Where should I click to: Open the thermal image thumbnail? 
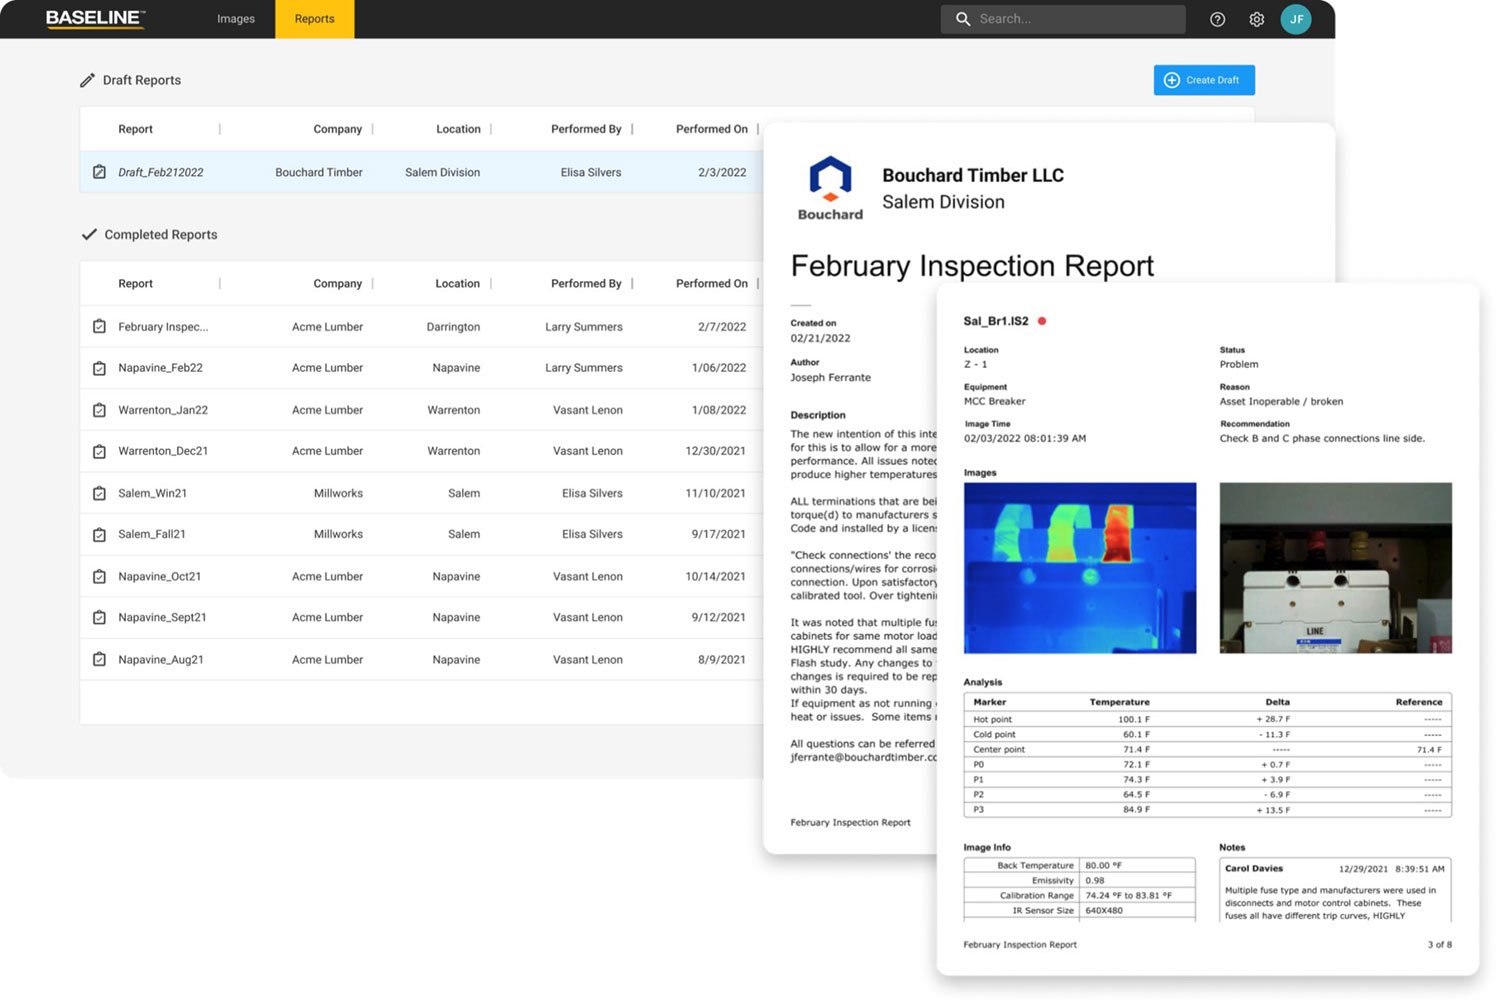[1079, 567]
